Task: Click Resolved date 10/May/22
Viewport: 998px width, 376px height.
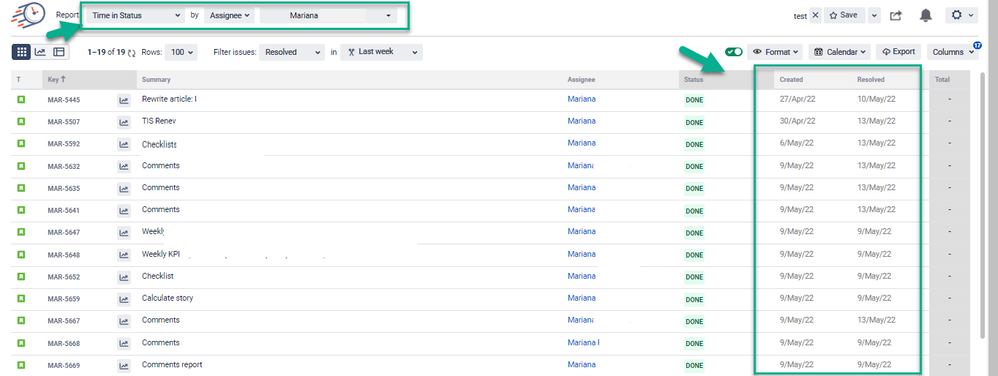Action: 876,99
